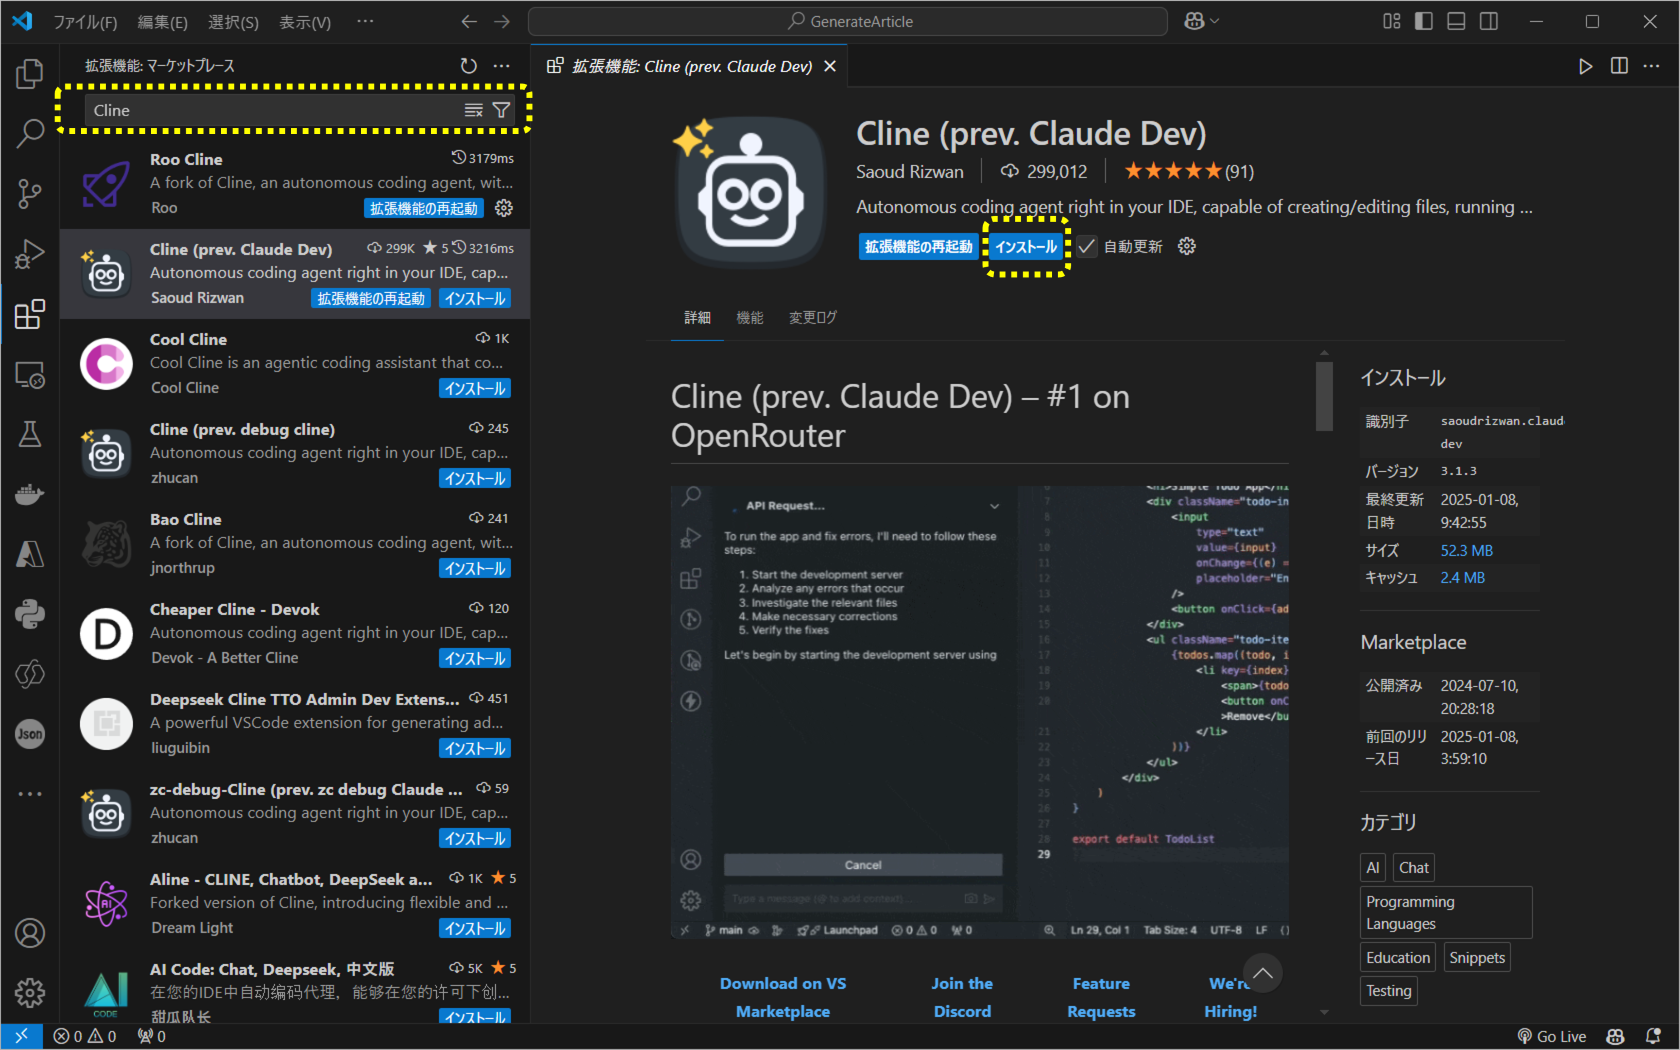Go back with the navigation arrow

pos(469,21)
